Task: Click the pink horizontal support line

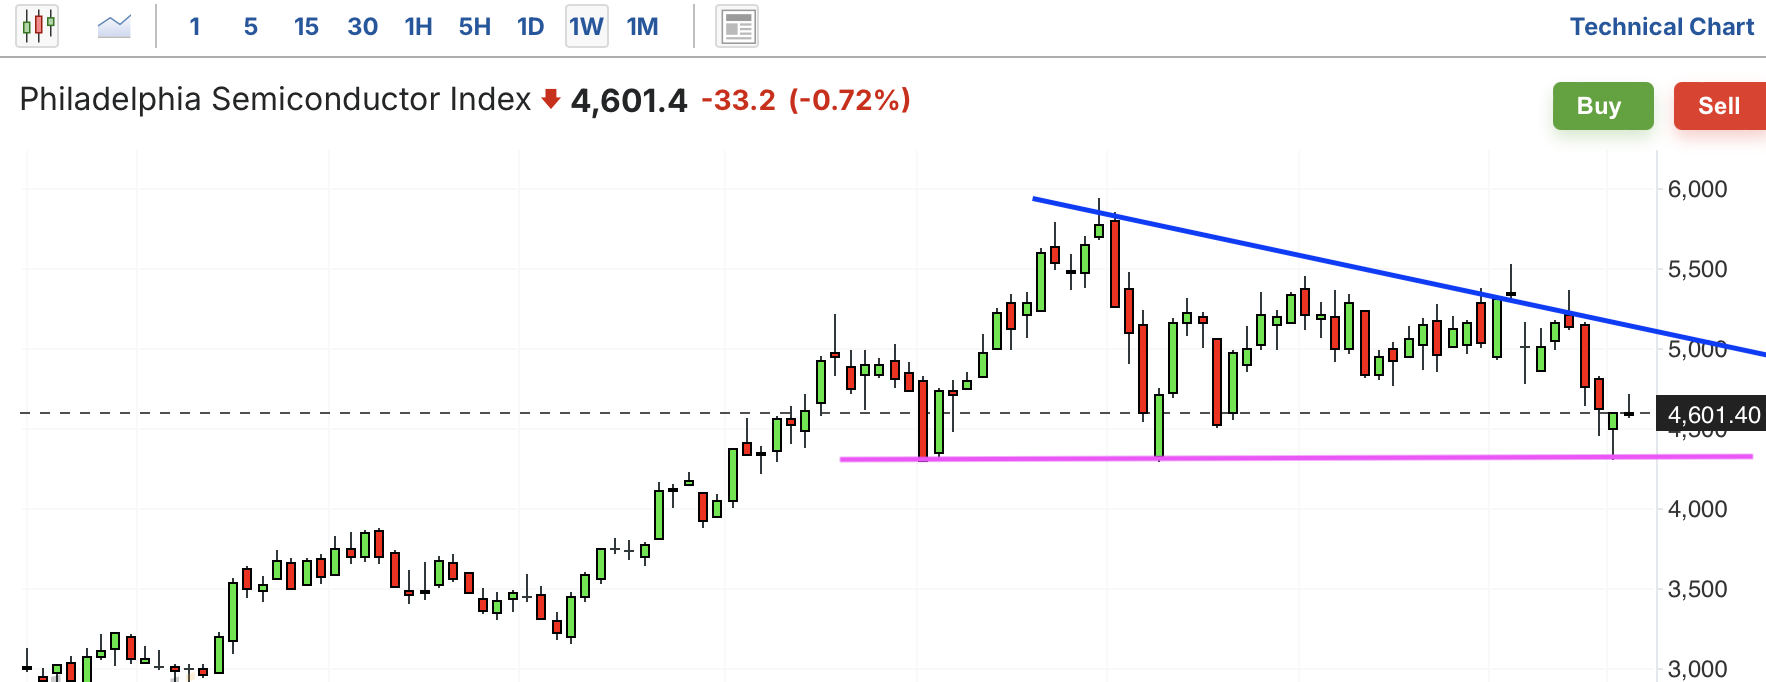Action: 1300,458
